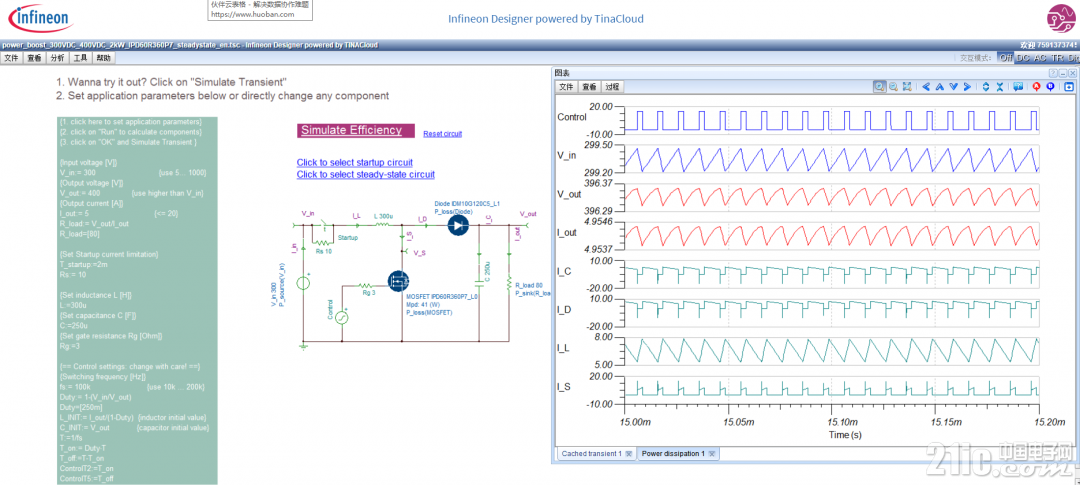Image resolution: width=1080 pixels, height=485 pixels.
Task: Click the Rs 10 resistor
Action: click(x=323, y=242)
